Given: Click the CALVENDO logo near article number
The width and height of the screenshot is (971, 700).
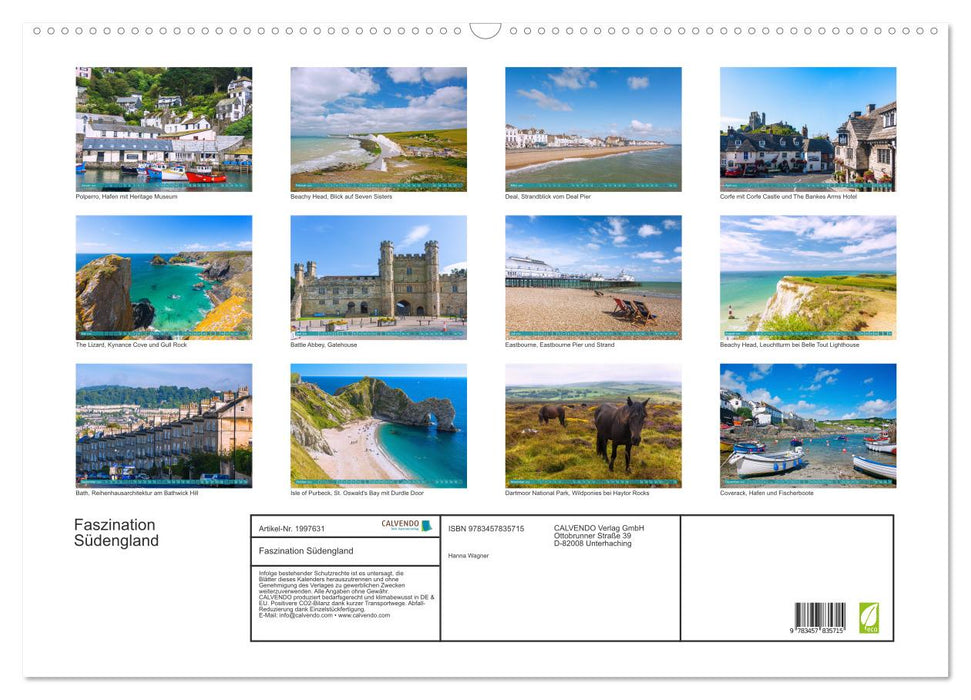Looking at the screenshot, I should pos(400,525).
